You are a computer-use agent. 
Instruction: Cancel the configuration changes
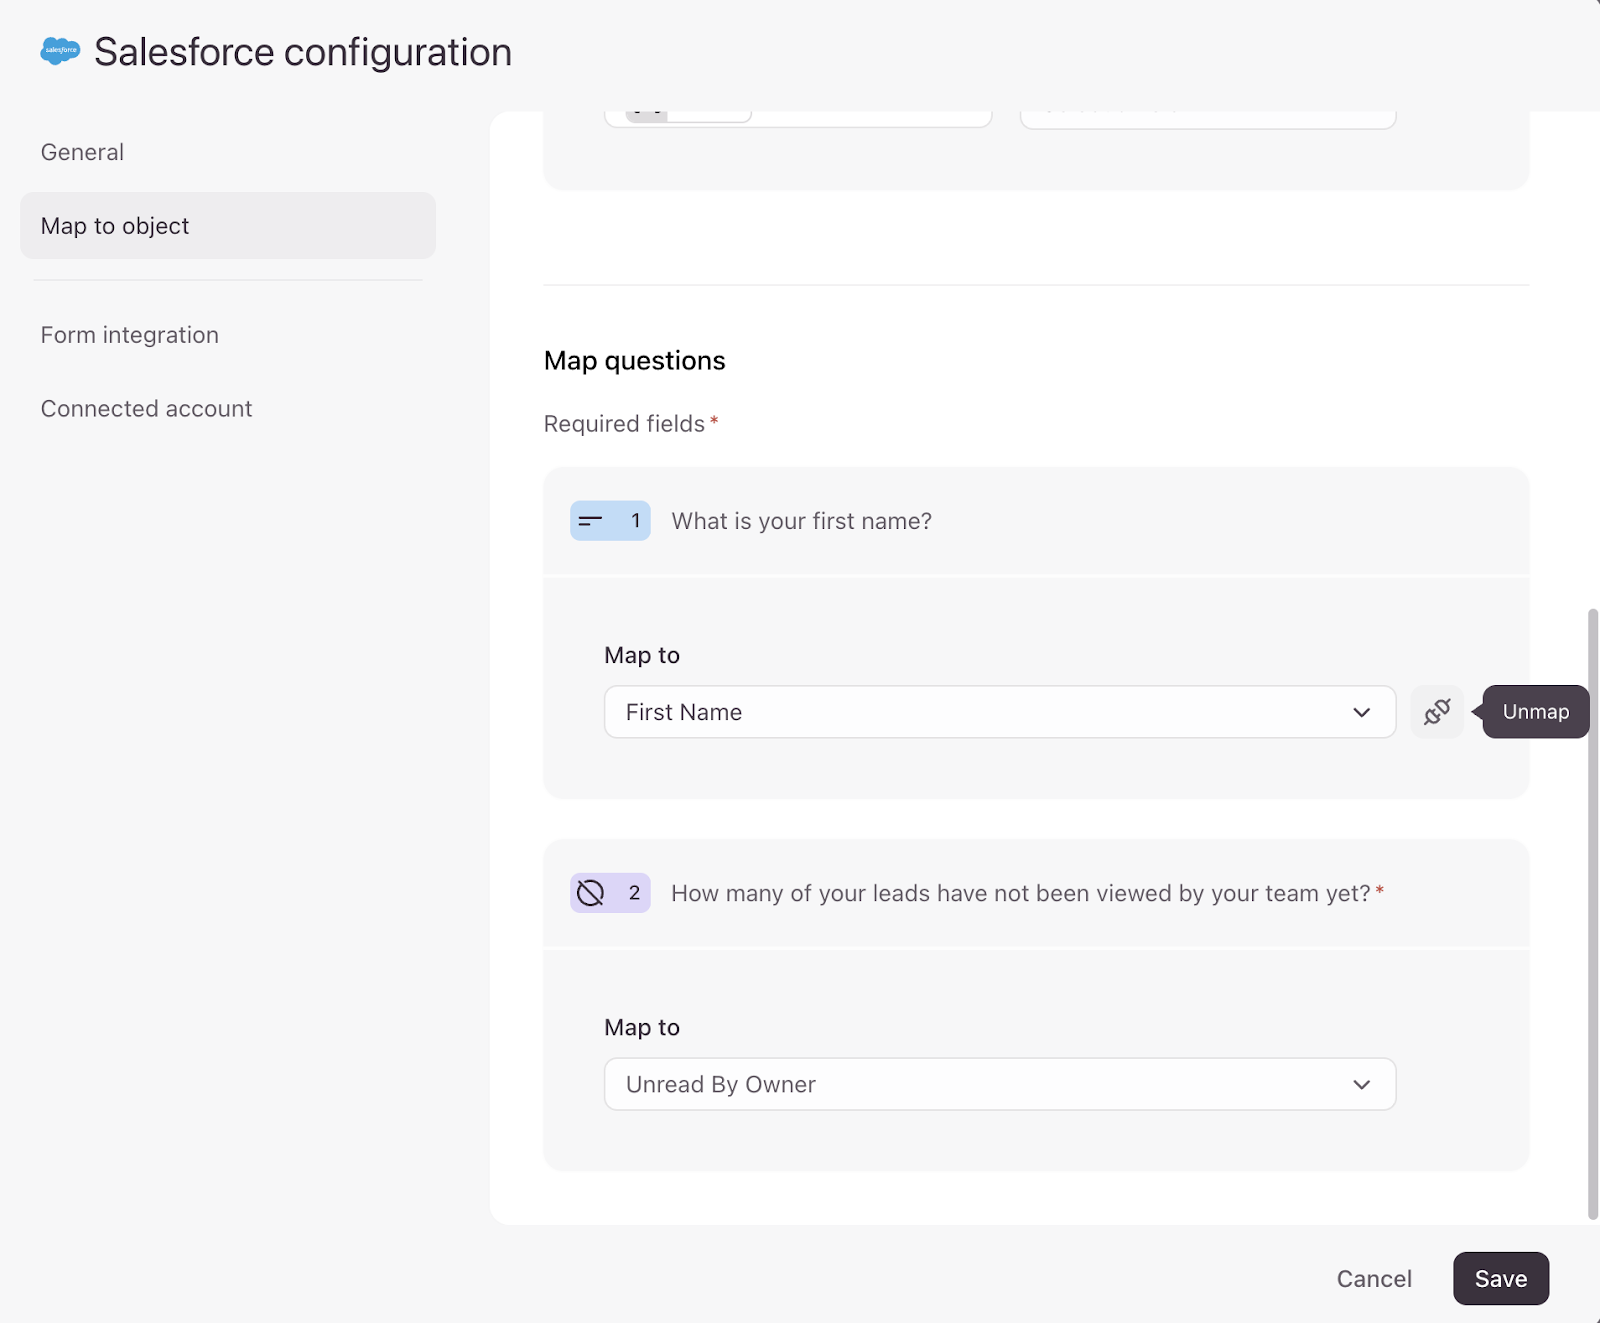(1374, 1279)
